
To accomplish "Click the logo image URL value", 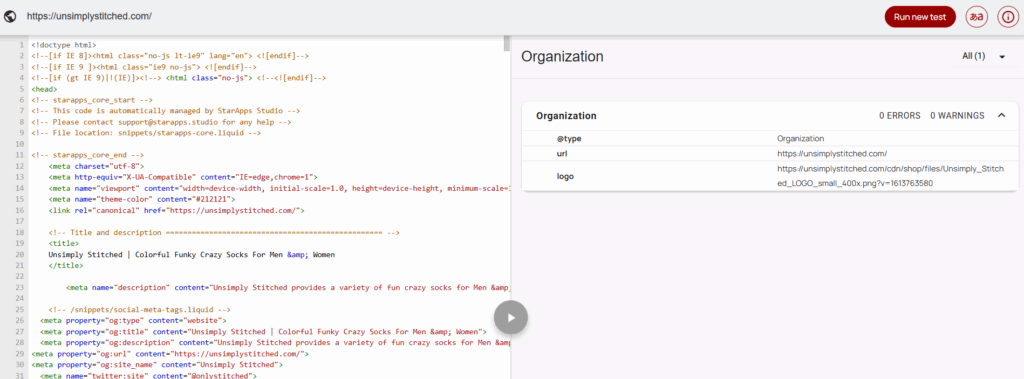I will pos(890,176).
